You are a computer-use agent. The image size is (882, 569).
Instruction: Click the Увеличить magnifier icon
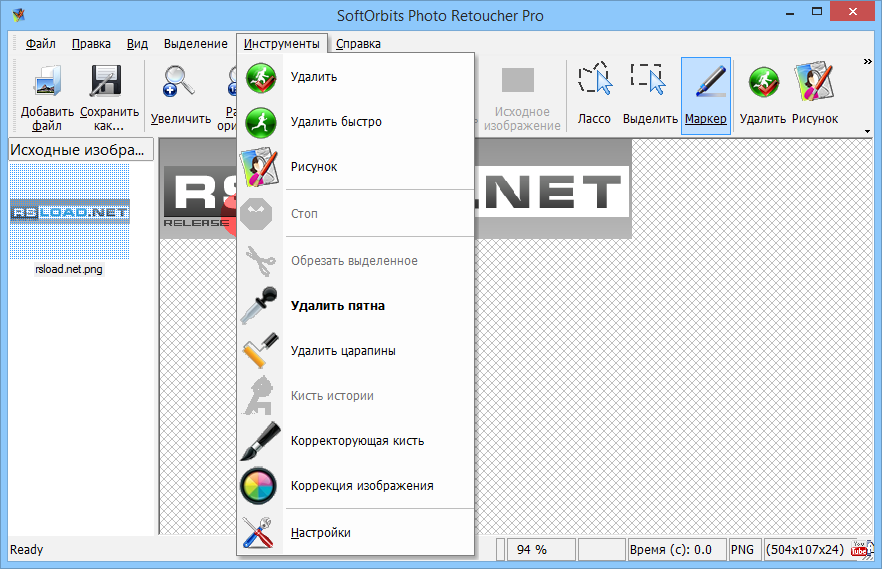pyautogui.click(x=179, y=81)
